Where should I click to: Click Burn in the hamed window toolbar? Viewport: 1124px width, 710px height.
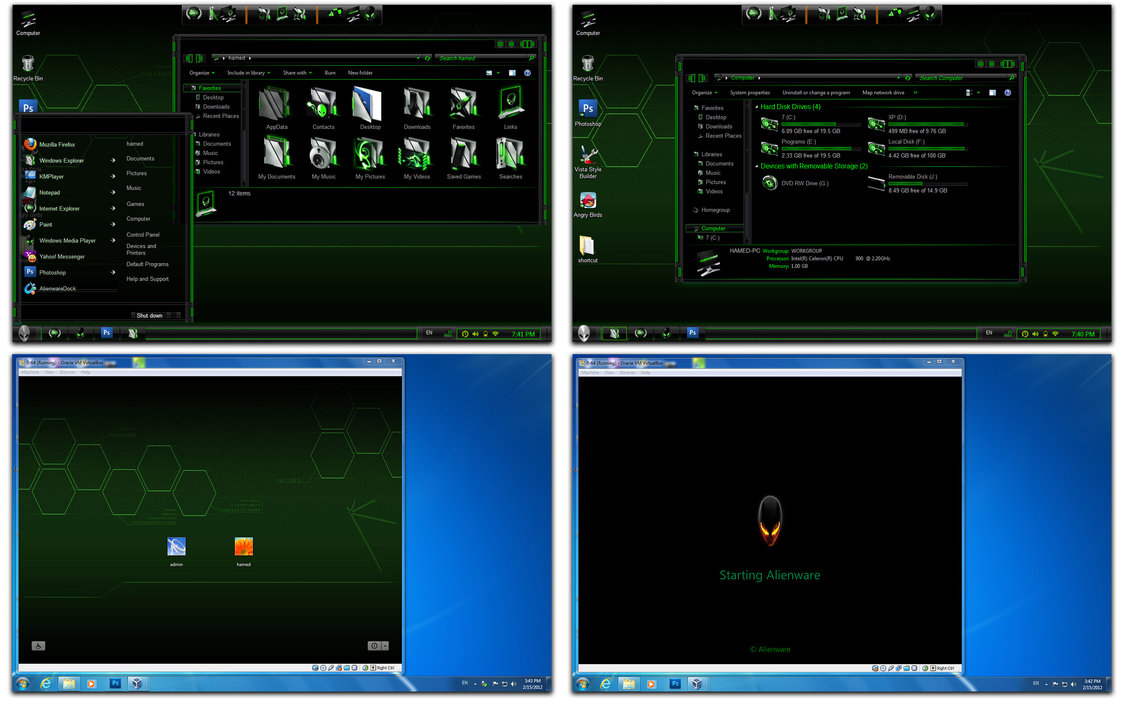(x=330, y=72)
